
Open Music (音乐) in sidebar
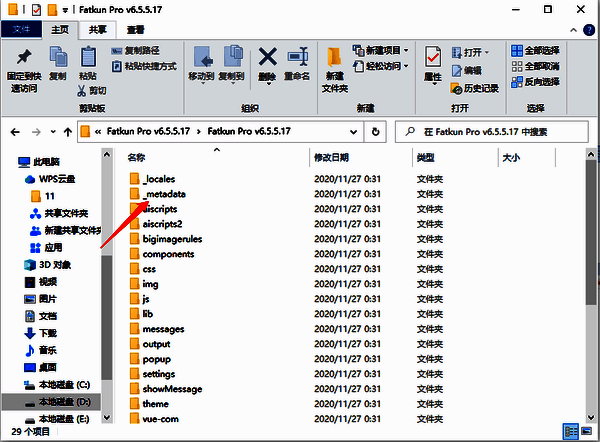pyautogui.click(x=40, y=350)
